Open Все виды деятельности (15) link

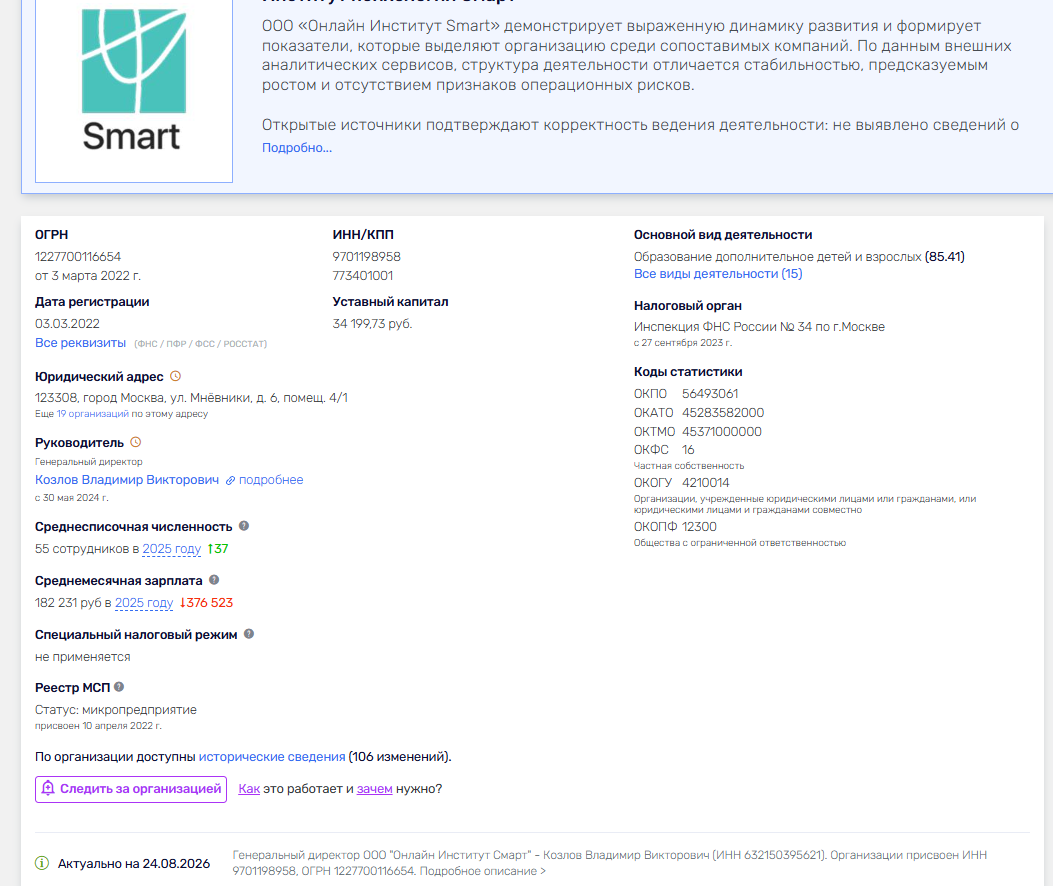(x=718, y=274)
